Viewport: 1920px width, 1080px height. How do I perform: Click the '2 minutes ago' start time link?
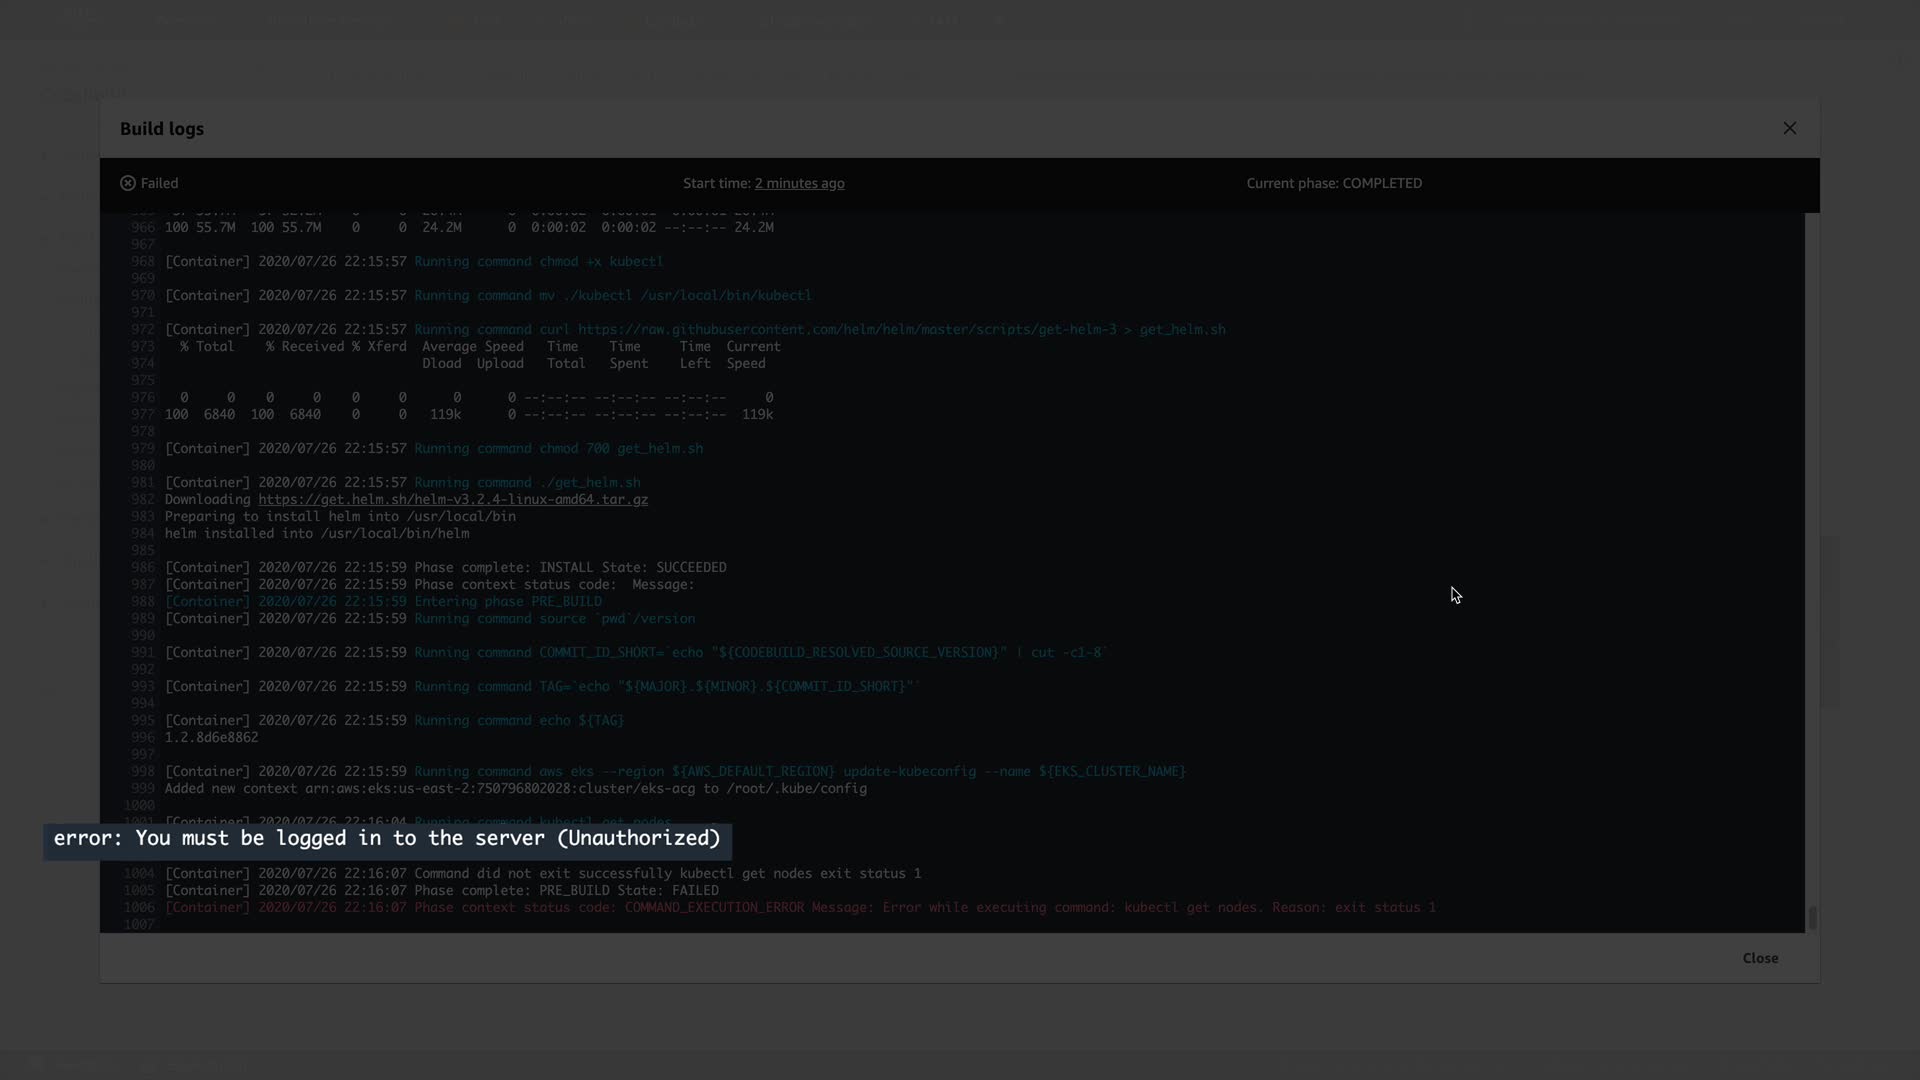799,183
